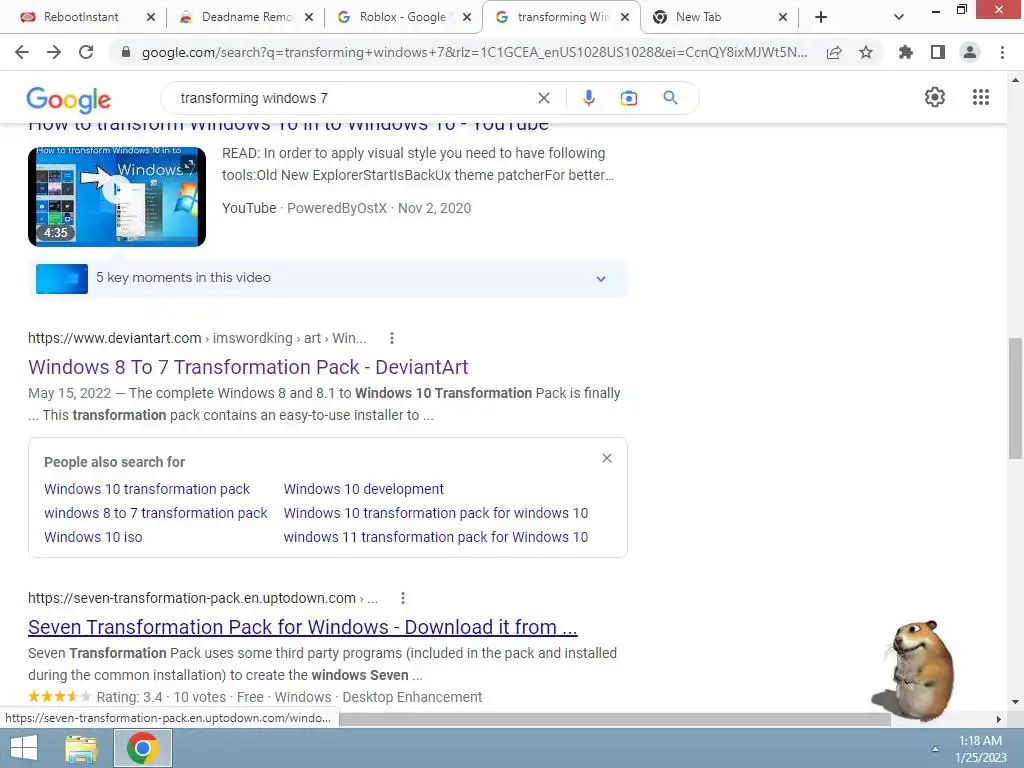Open the Chrome profile avatar
The width and height of the screenshot is (1024, 768).
[970, 52]
